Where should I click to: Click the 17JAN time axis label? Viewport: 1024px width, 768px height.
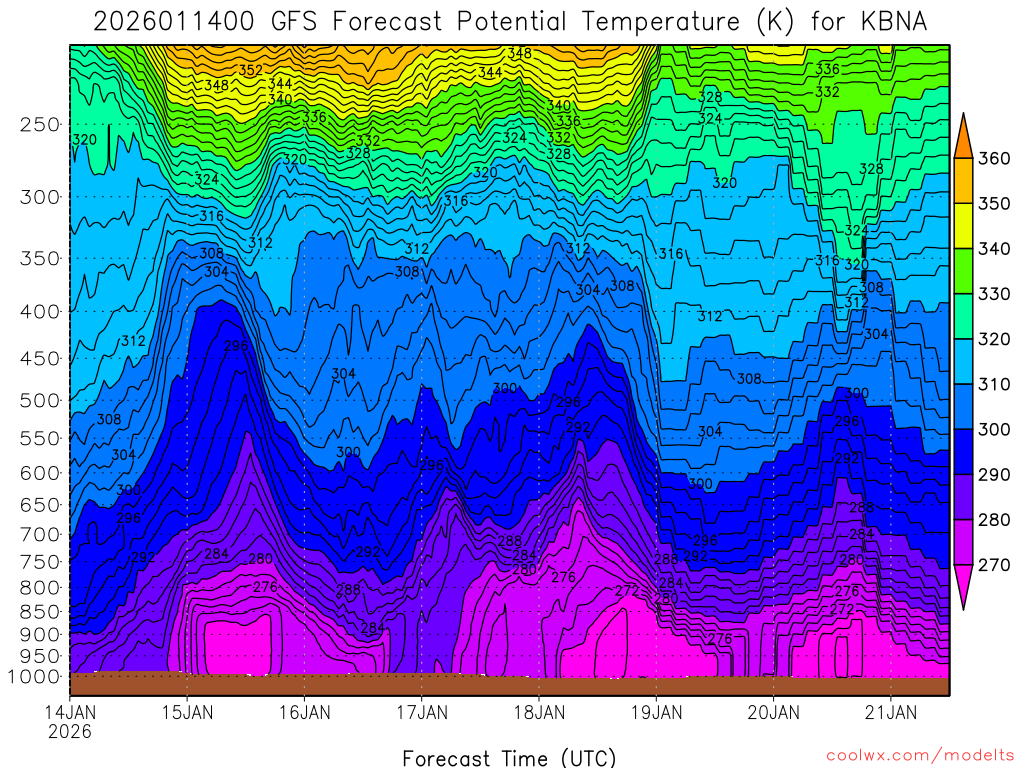[x=422, y=712]
